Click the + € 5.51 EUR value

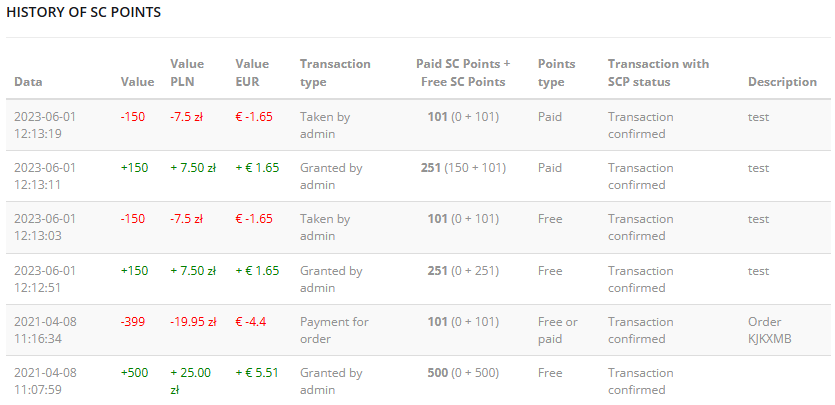[257, 373]
